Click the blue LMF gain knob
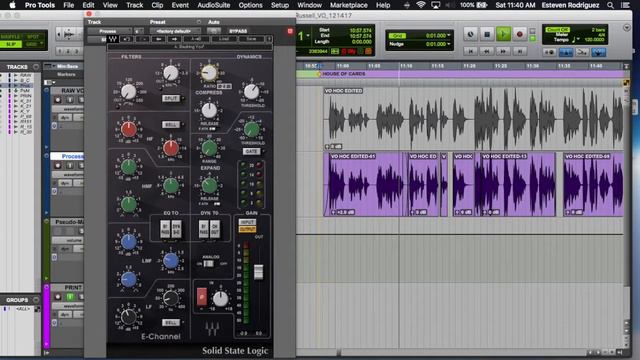 (x=129, y=242)
